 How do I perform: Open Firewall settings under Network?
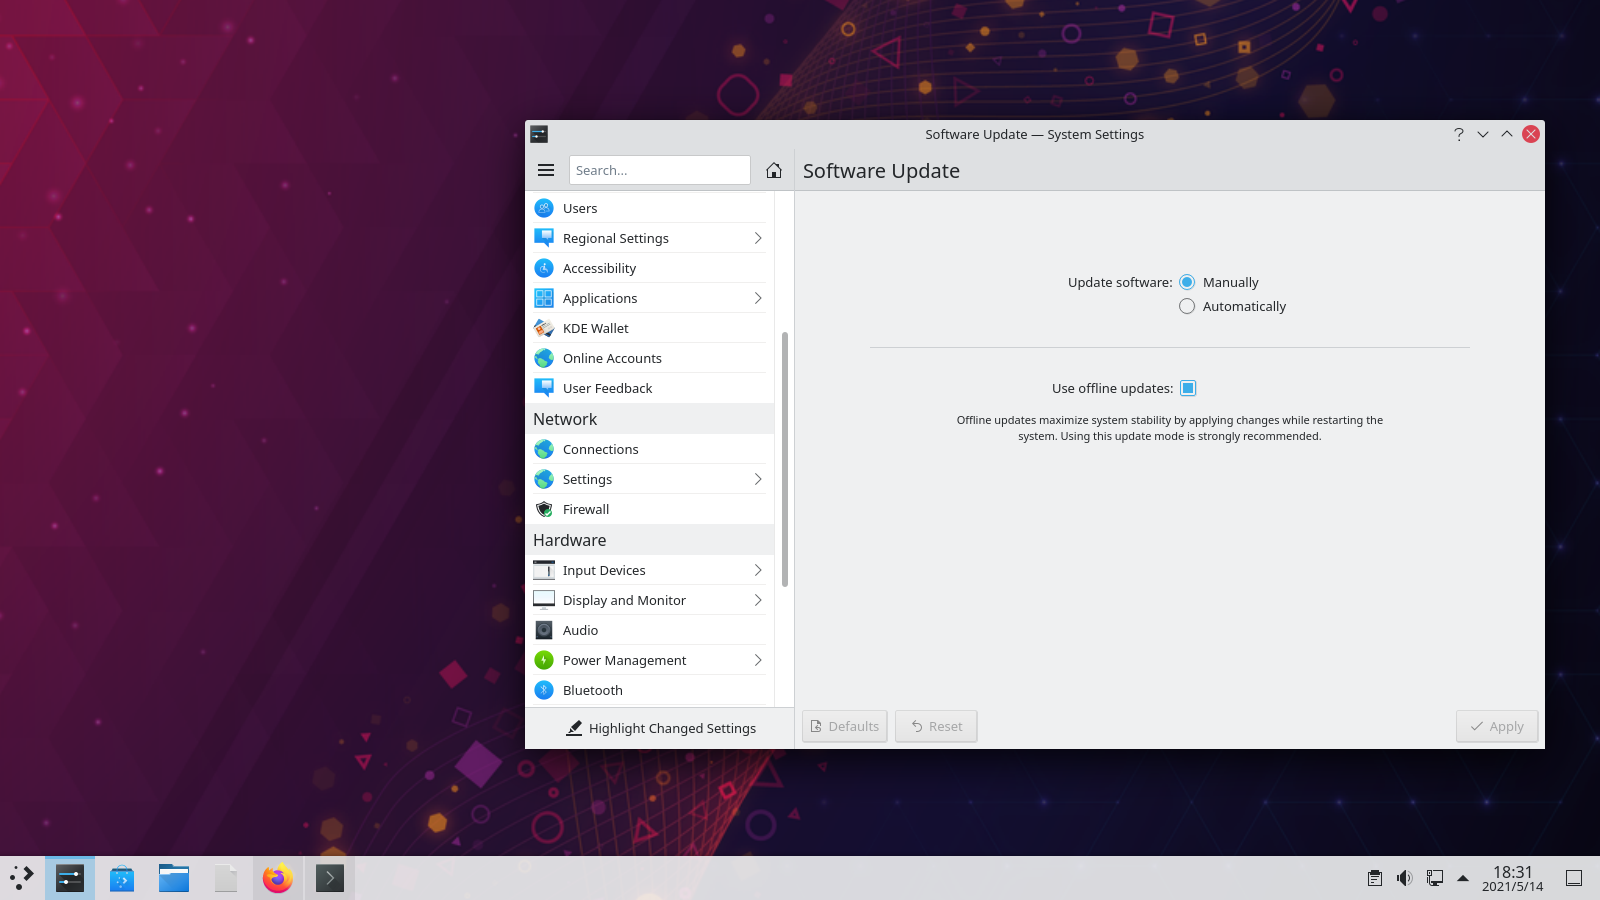586,509
